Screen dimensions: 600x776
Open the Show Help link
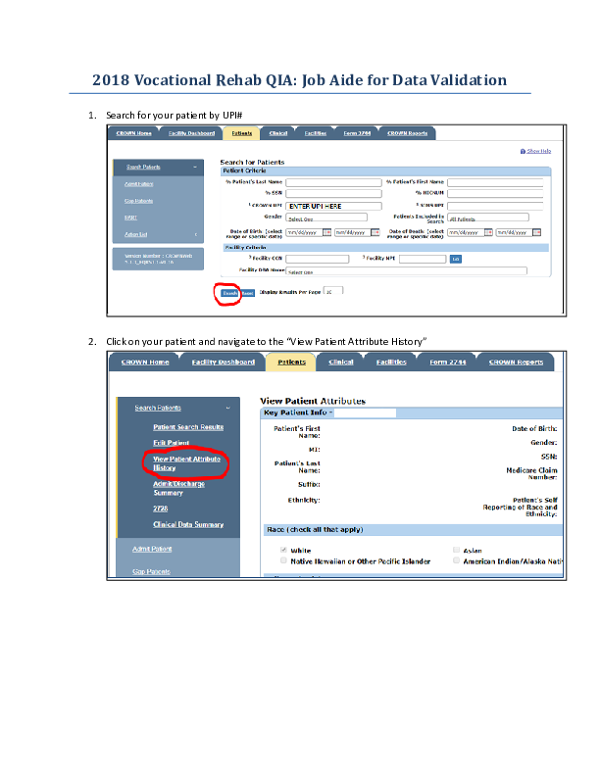[x=539, y=151]
